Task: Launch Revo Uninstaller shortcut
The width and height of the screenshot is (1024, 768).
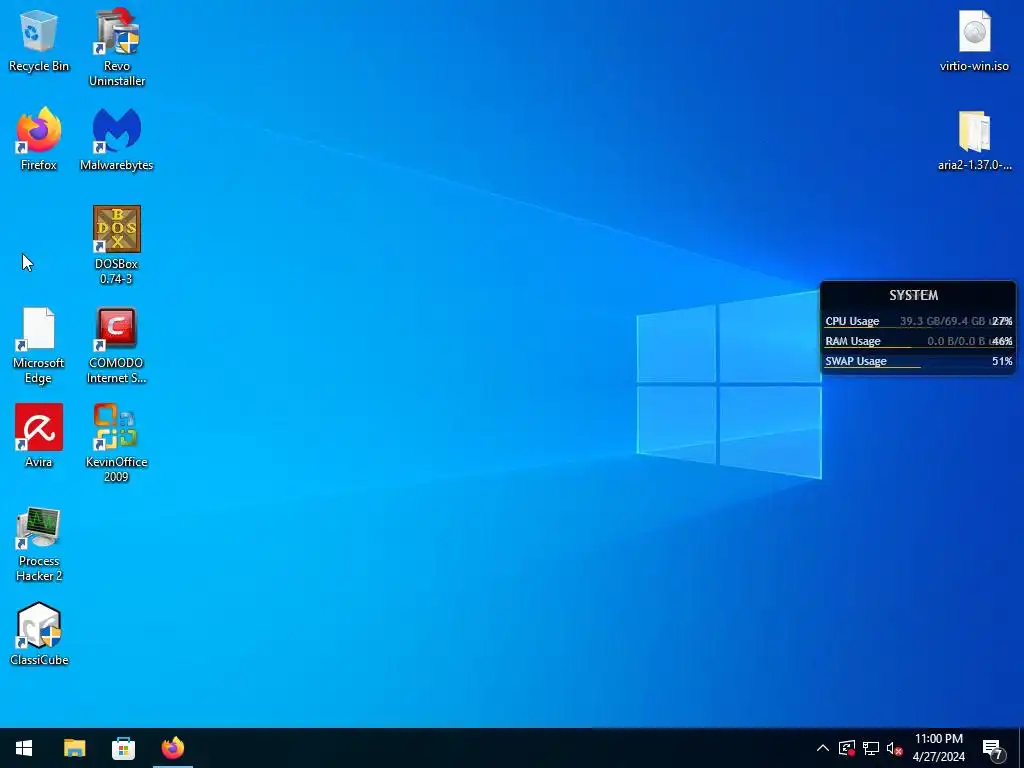Action: tap(117, 47)
